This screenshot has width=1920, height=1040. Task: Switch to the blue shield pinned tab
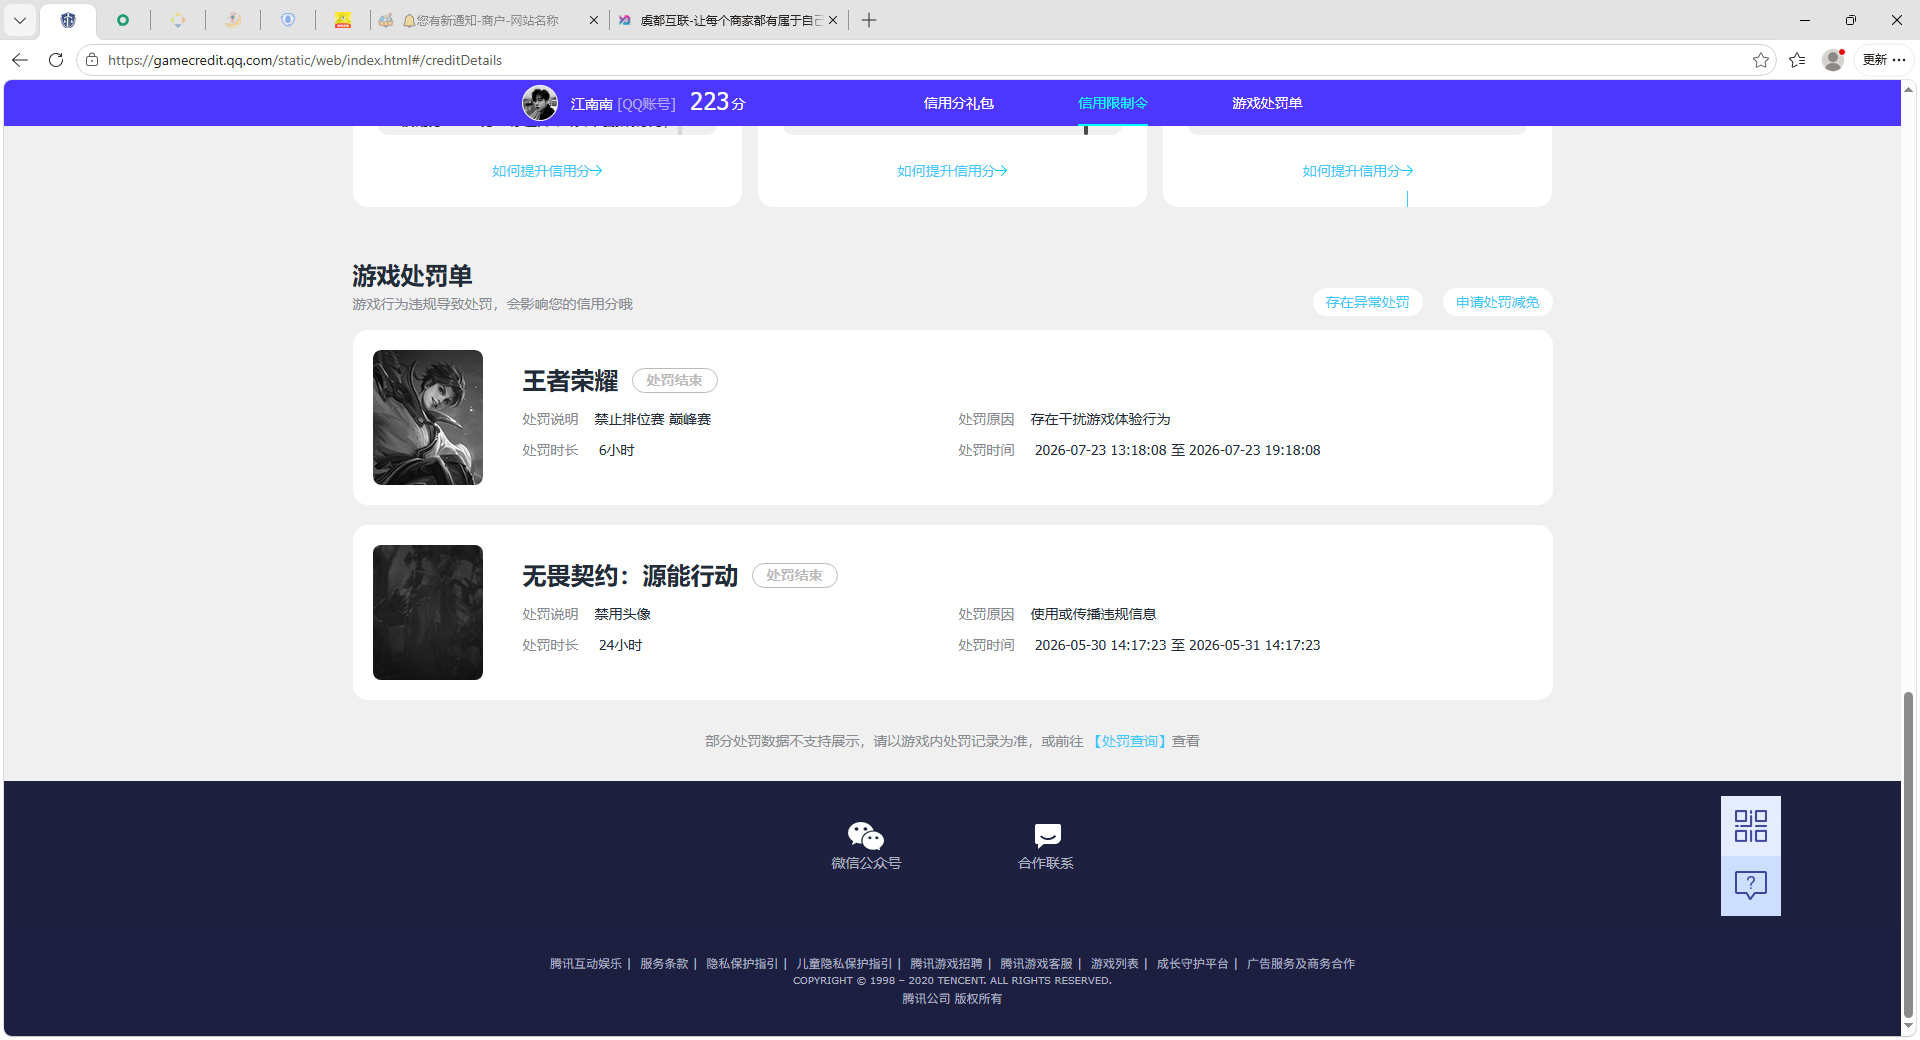[68, 20]
